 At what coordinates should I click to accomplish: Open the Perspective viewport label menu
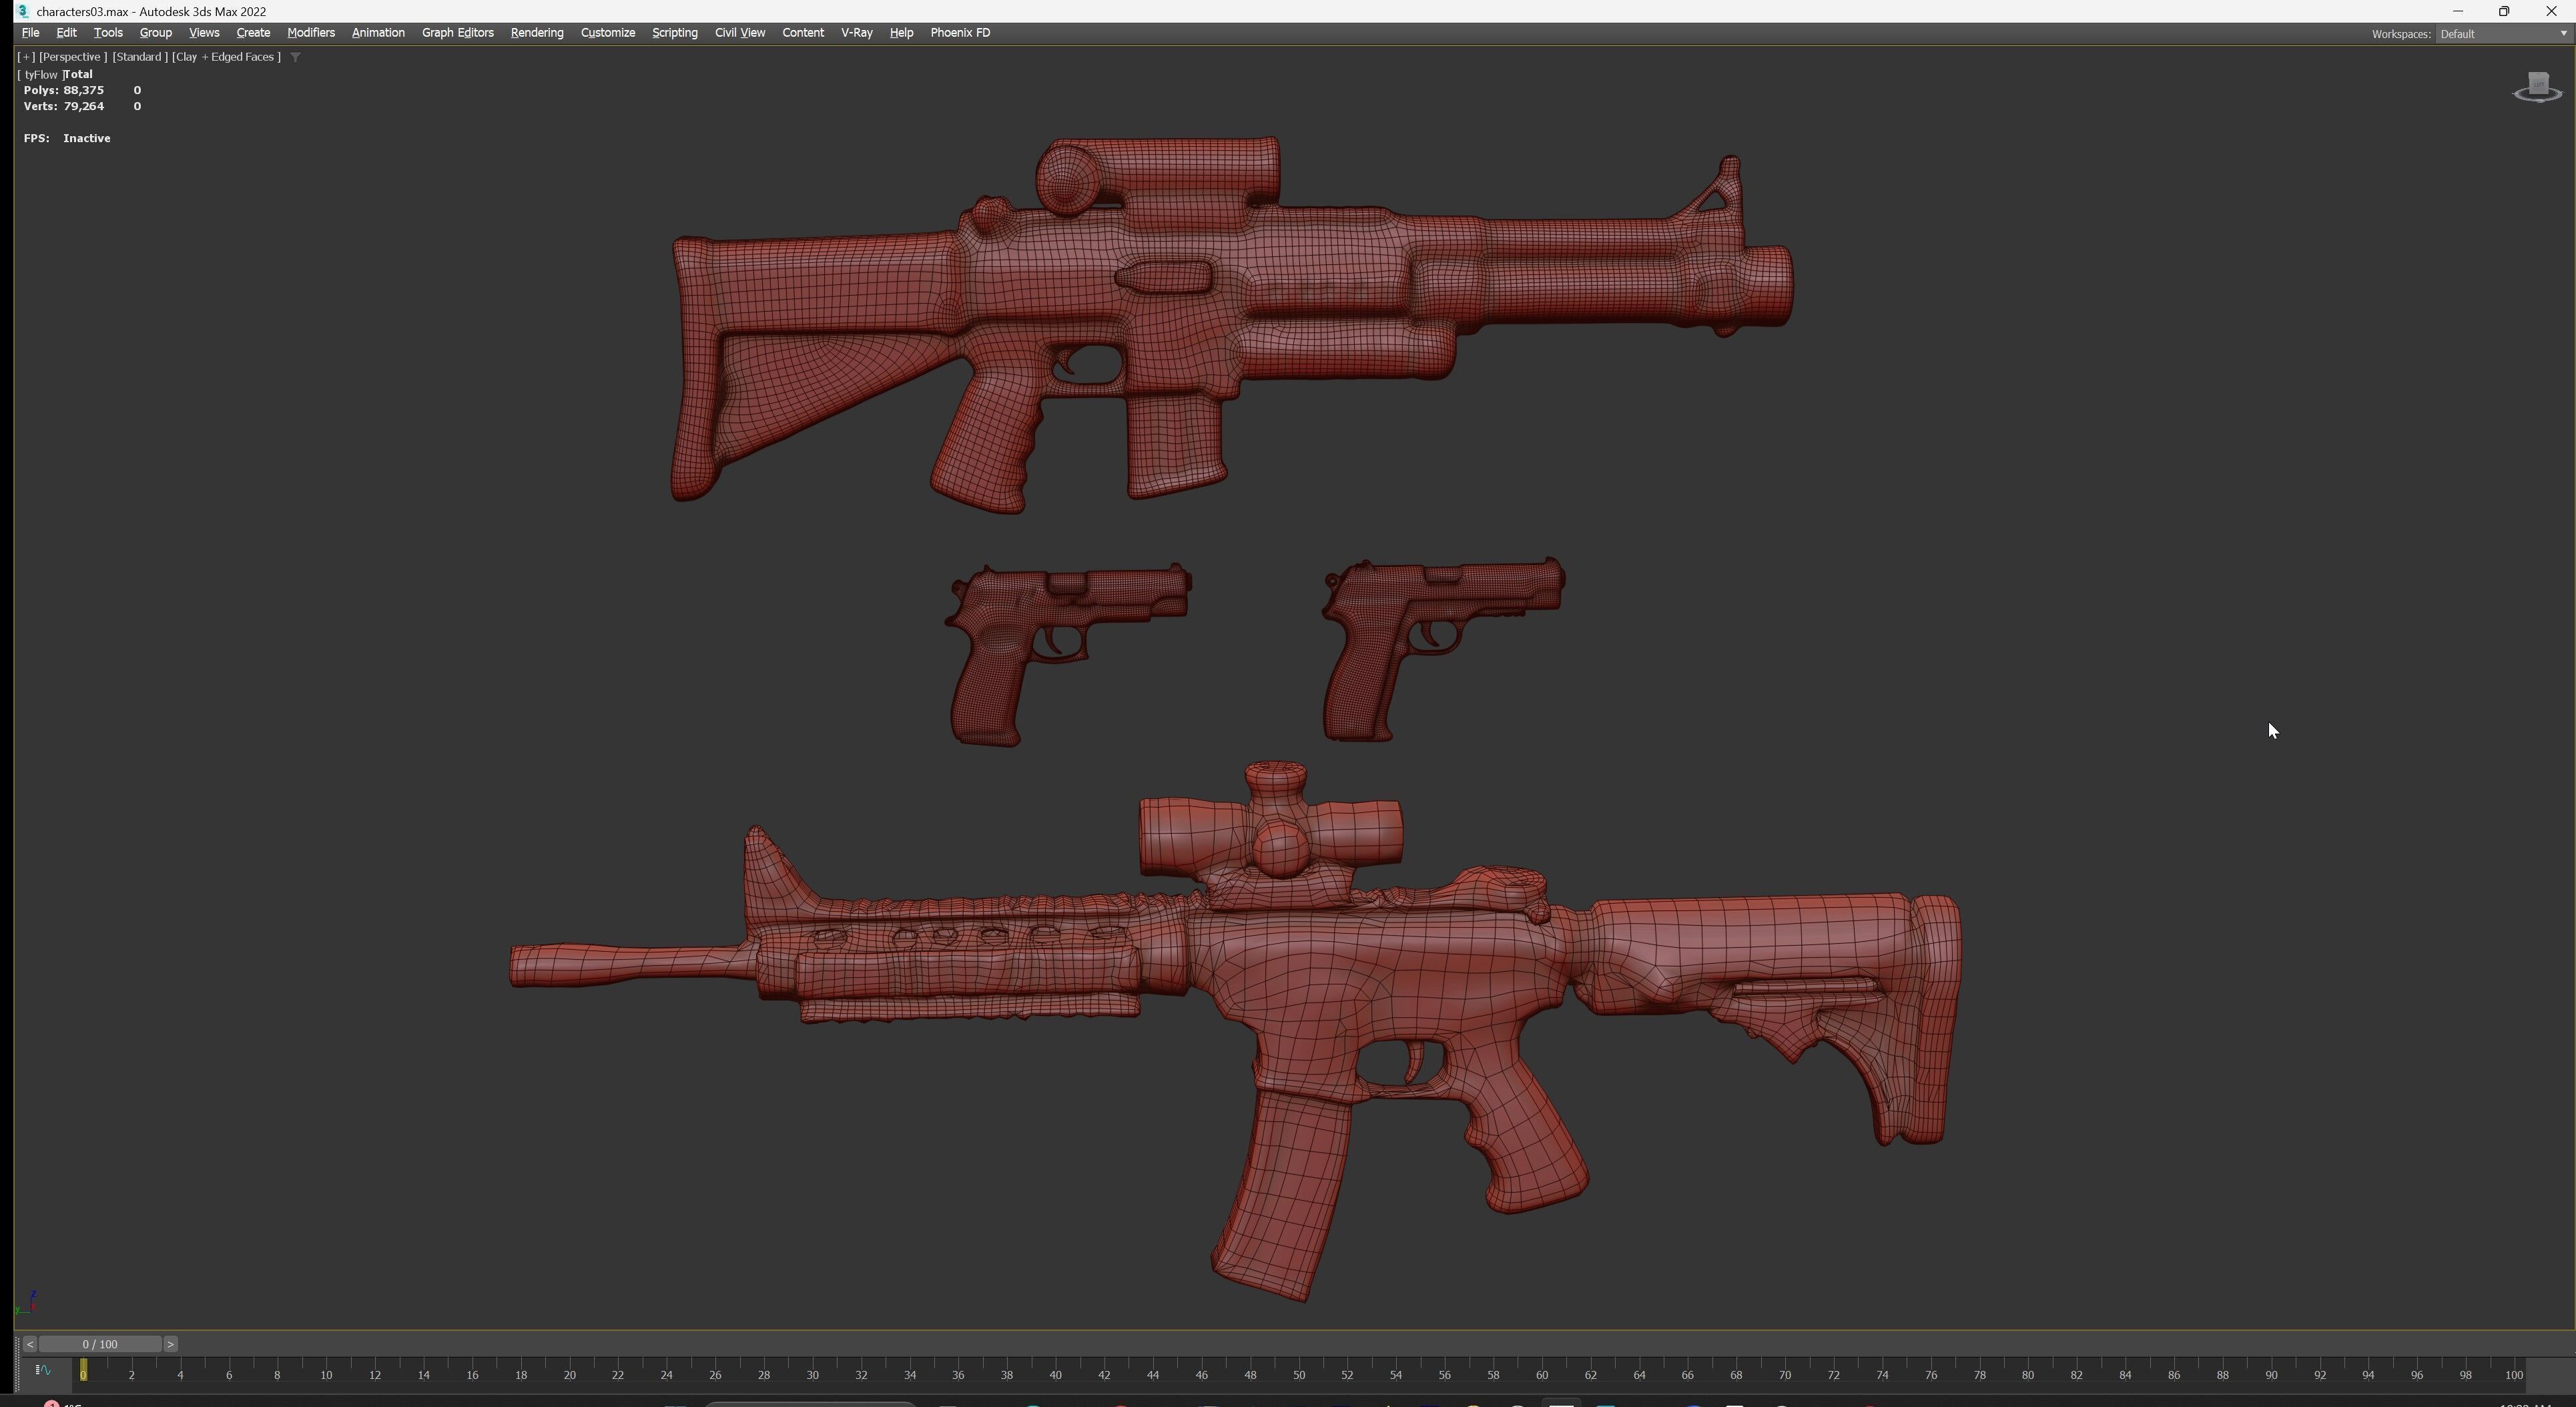72,57
